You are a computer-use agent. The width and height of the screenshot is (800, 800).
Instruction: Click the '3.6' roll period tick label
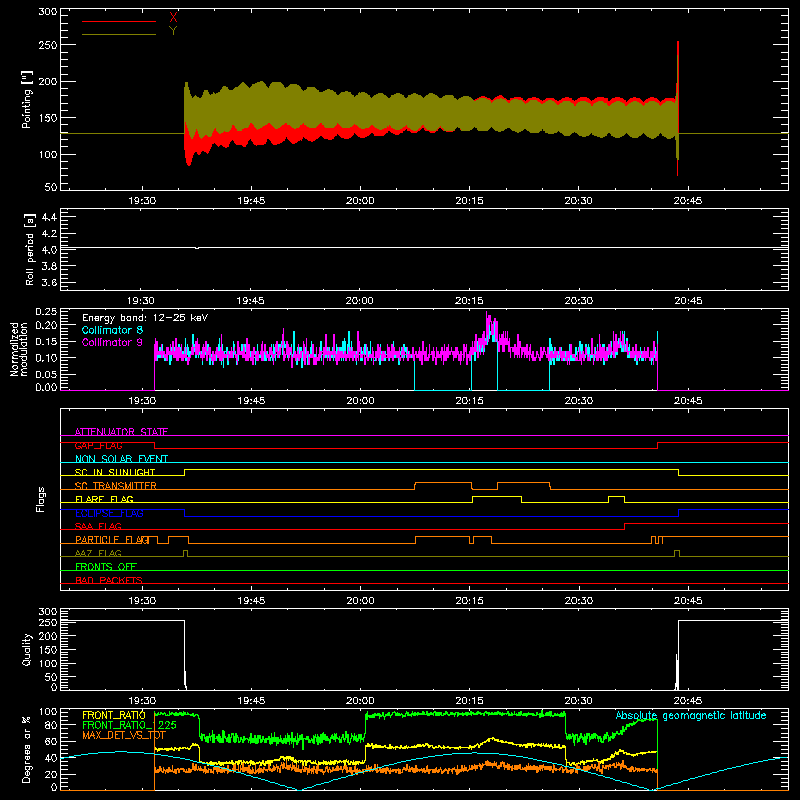48,283
